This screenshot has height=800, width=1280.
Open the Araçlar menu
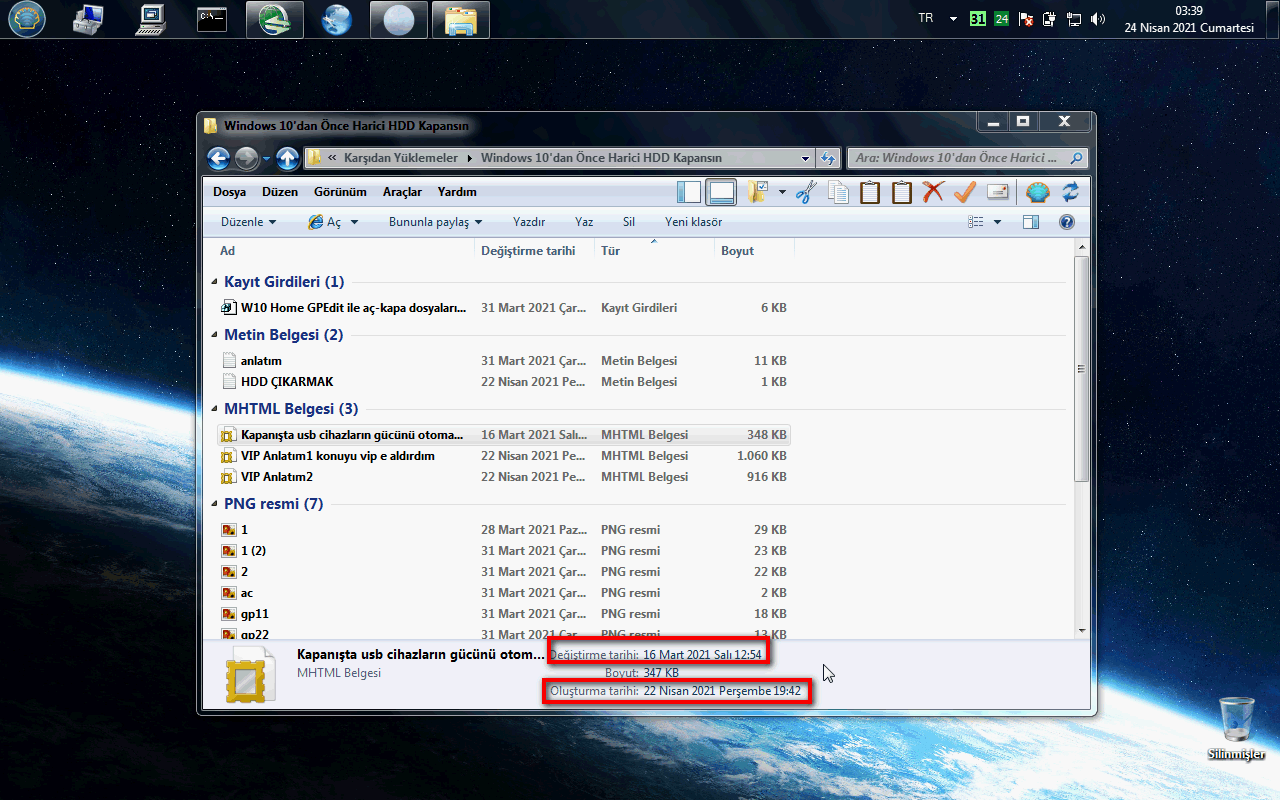403,192
